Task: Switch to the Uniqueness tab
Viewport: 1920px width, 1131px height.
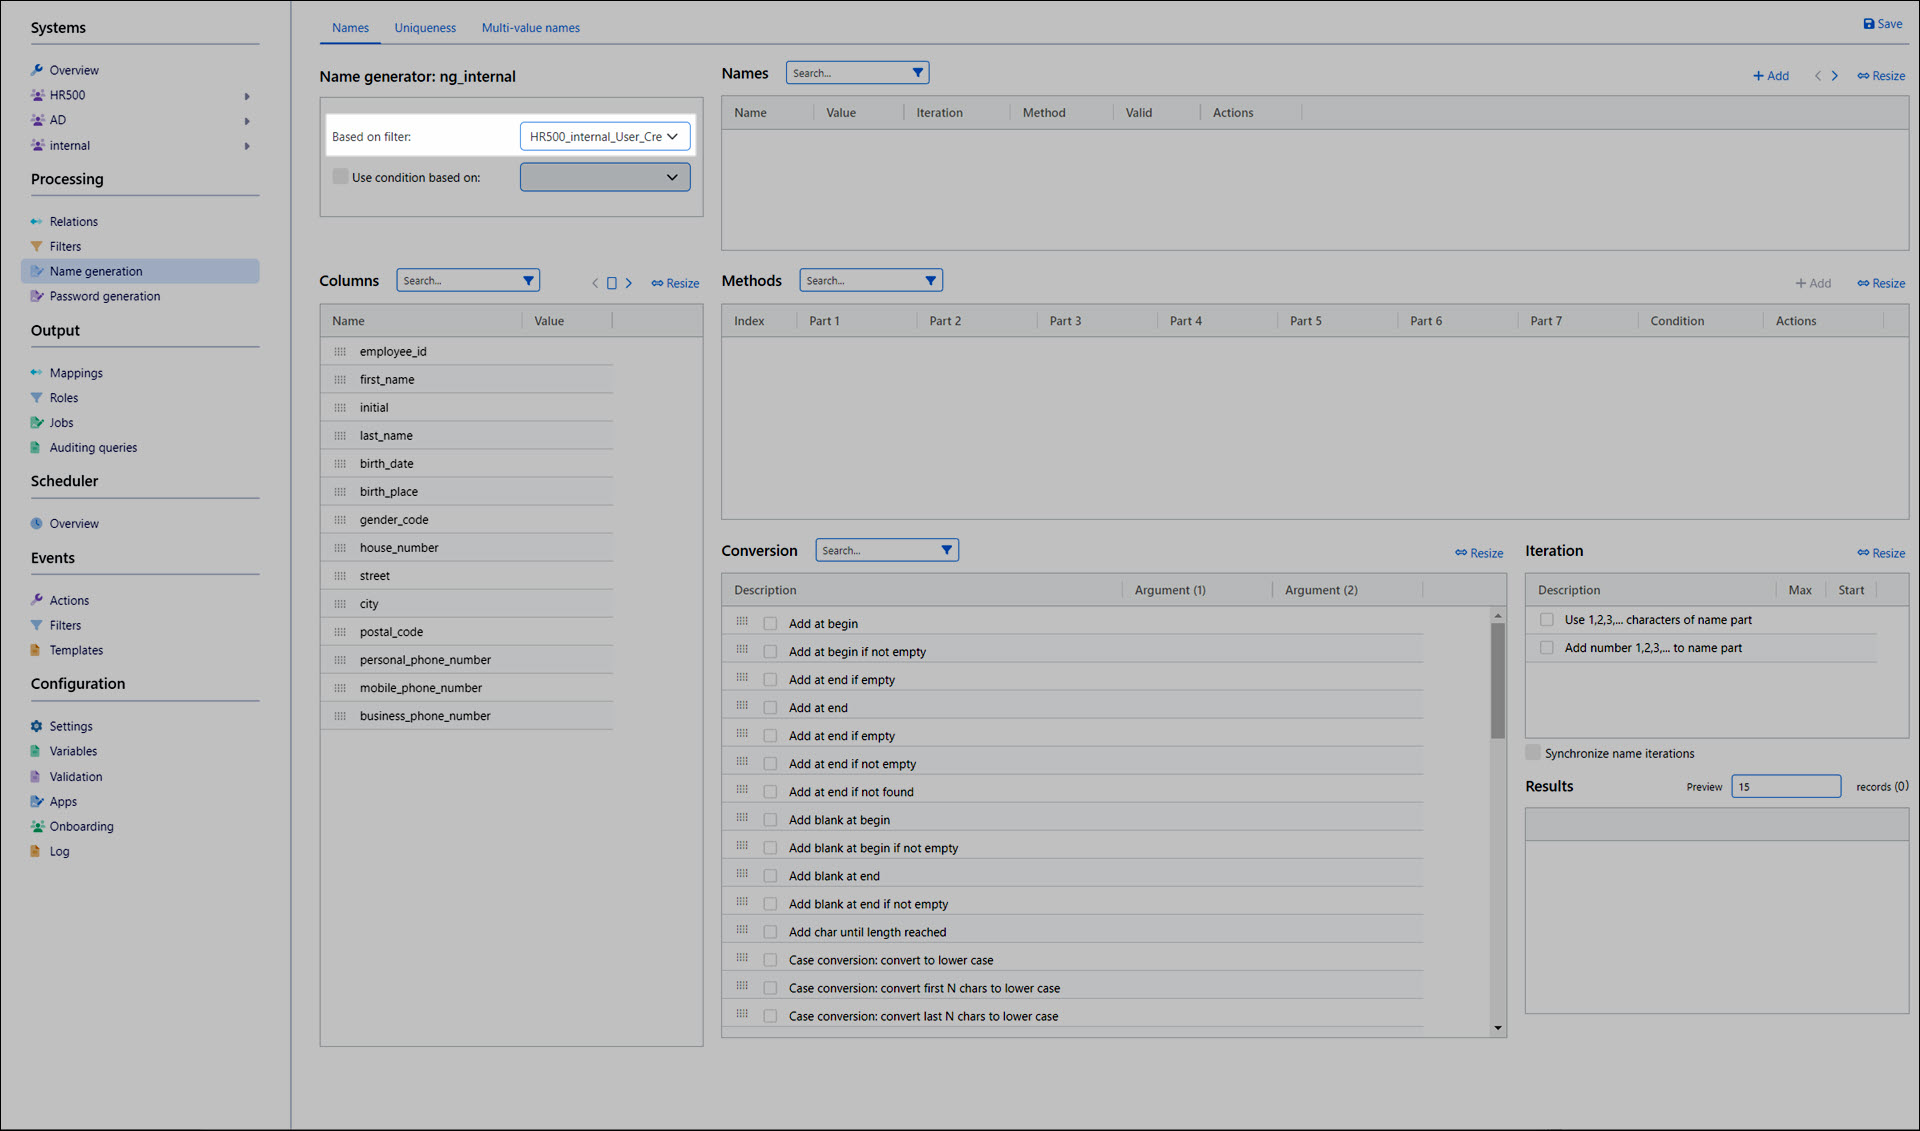Action: pyautogui.click(x=424, y=28)
